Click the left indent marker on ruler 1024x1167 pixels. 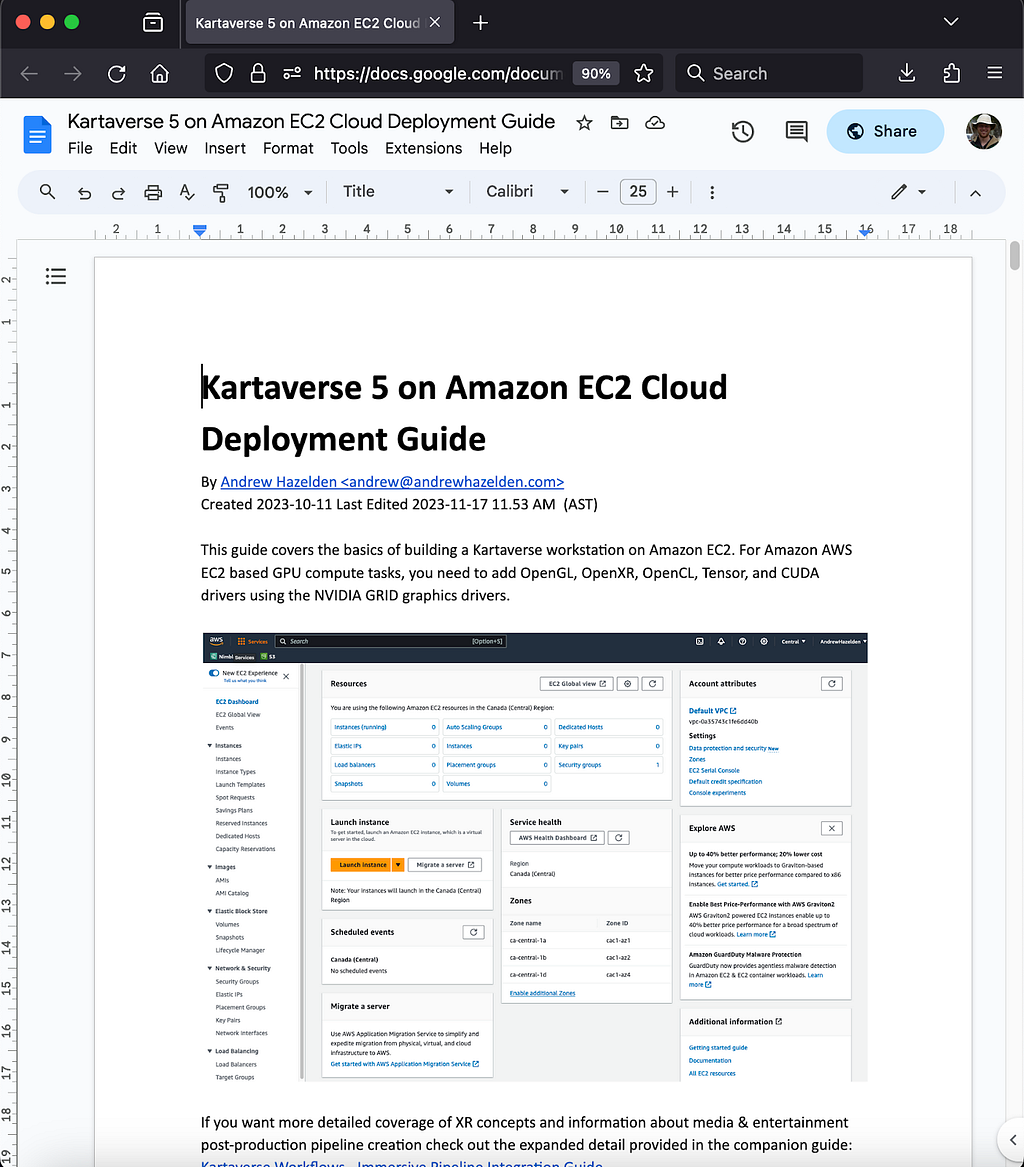199,231
